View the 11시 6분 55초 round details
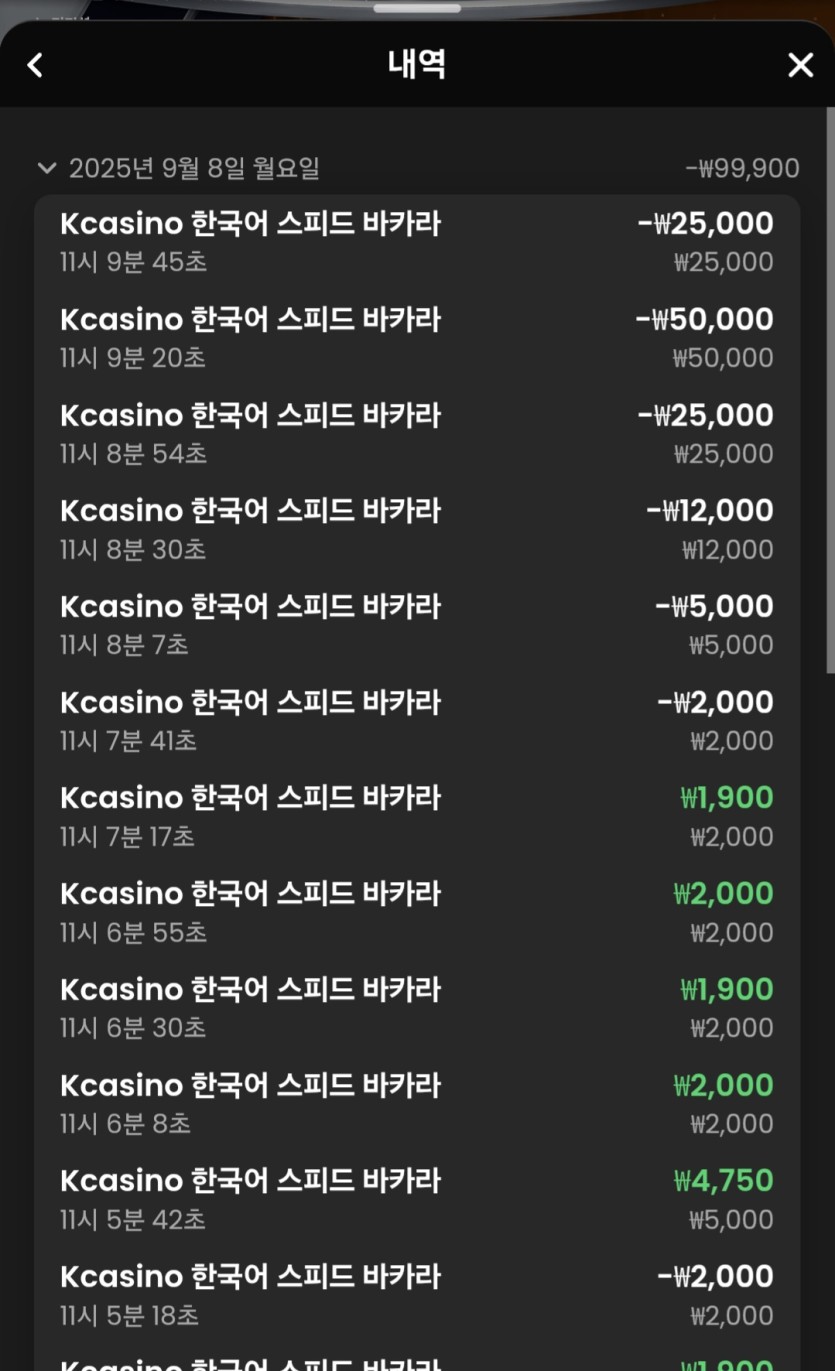 coord(417,912)
